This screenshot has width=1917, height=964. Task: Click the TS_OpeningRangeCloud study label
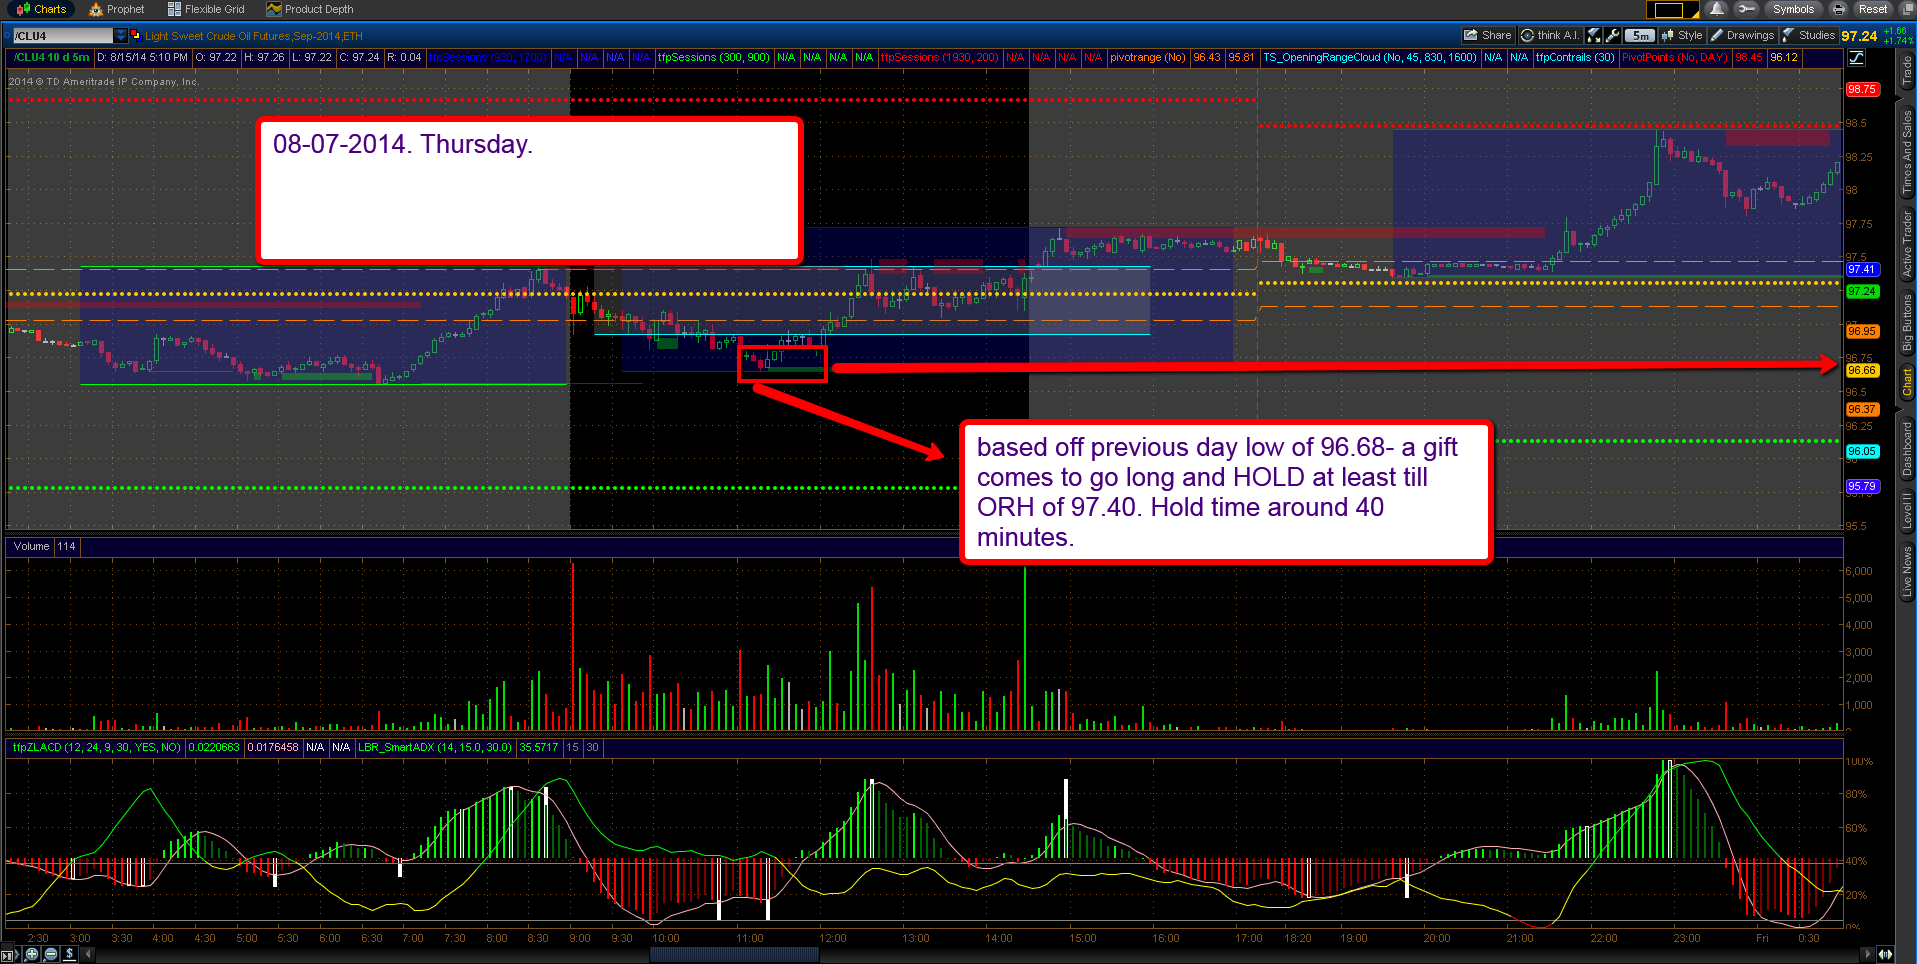coord(1369,58)
